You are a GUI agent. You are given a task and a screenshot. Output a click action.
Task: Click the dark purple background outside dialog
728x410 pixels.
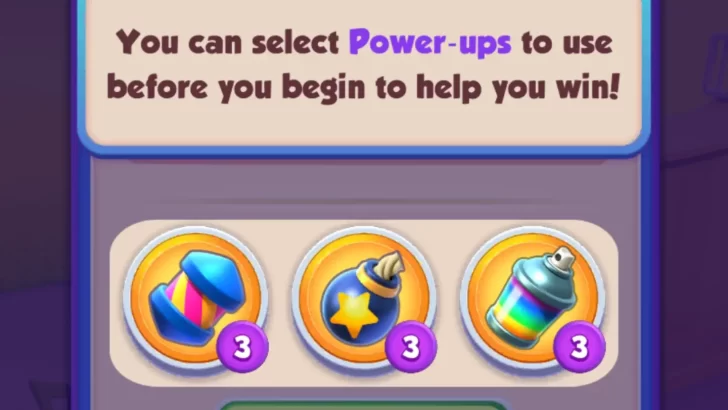[35, 186]
